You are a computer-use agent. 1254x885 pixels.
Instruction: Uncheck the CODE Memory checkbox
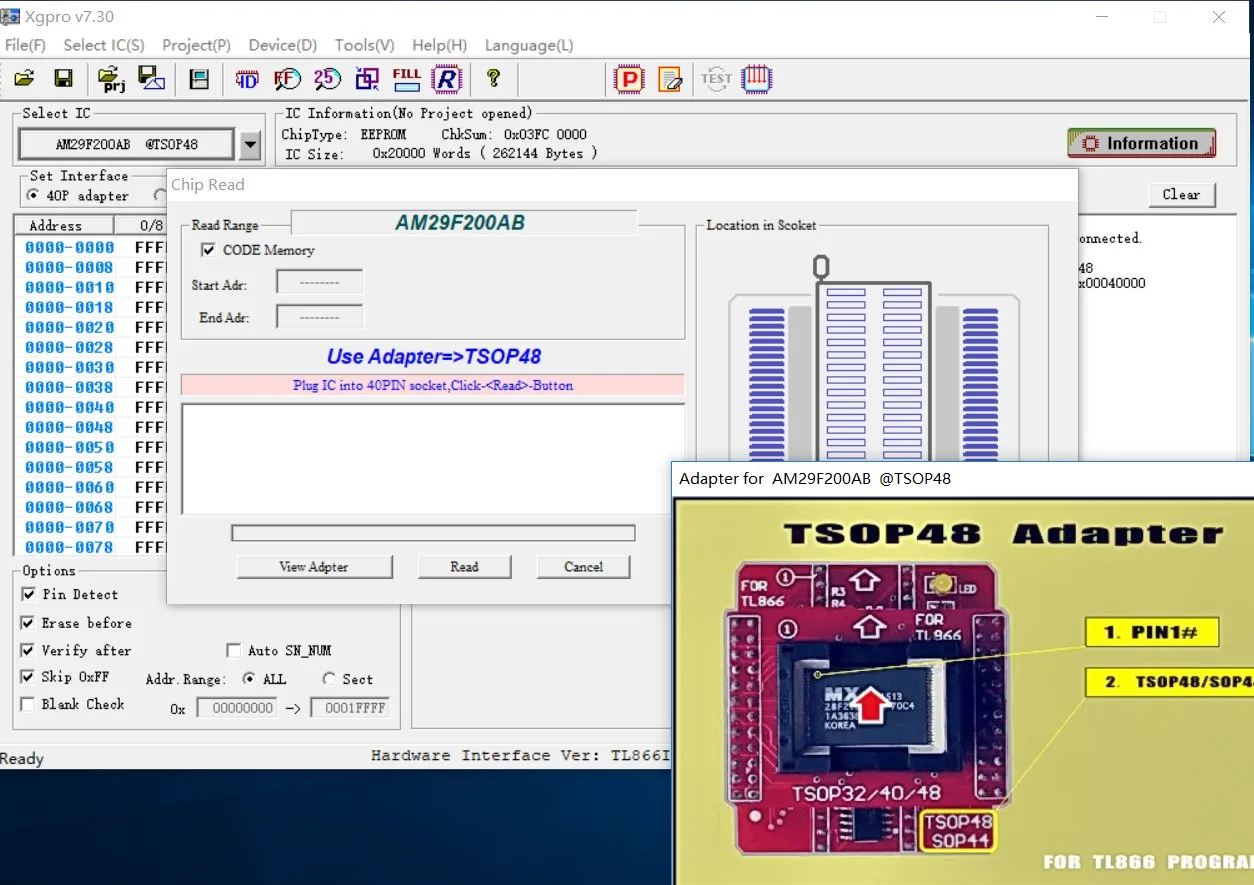tap(208, 250)
